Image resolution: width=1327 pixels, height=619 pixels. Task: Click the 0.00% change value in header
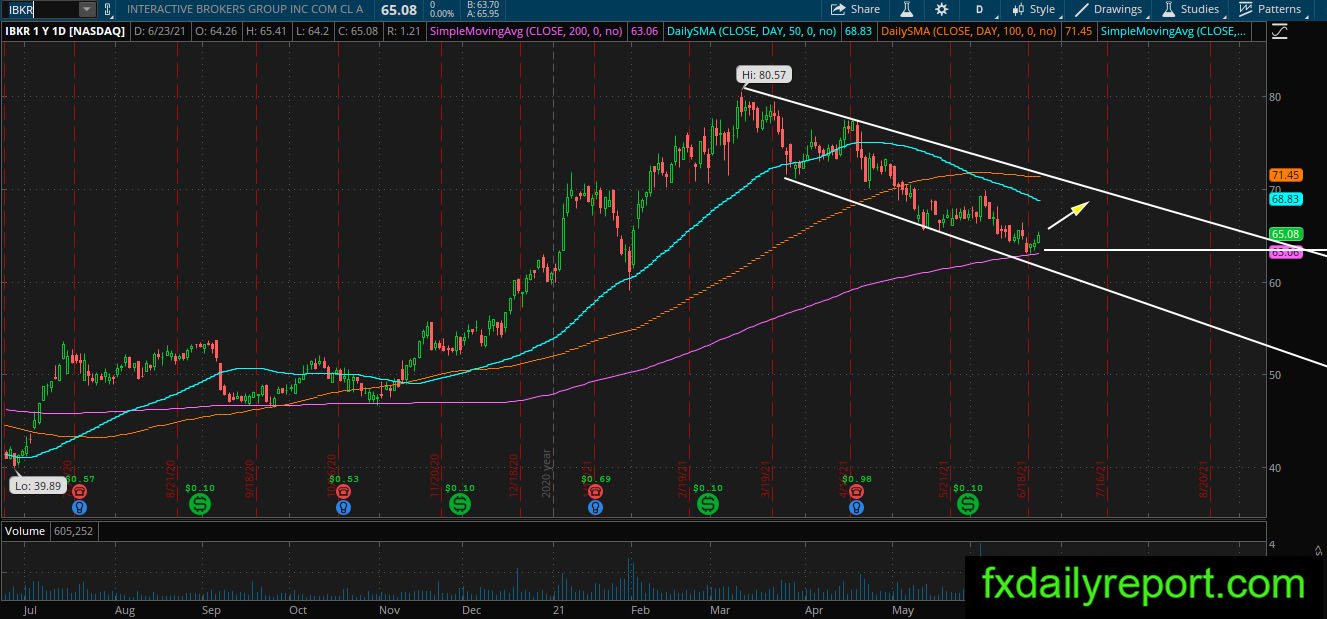pos(441,14)
